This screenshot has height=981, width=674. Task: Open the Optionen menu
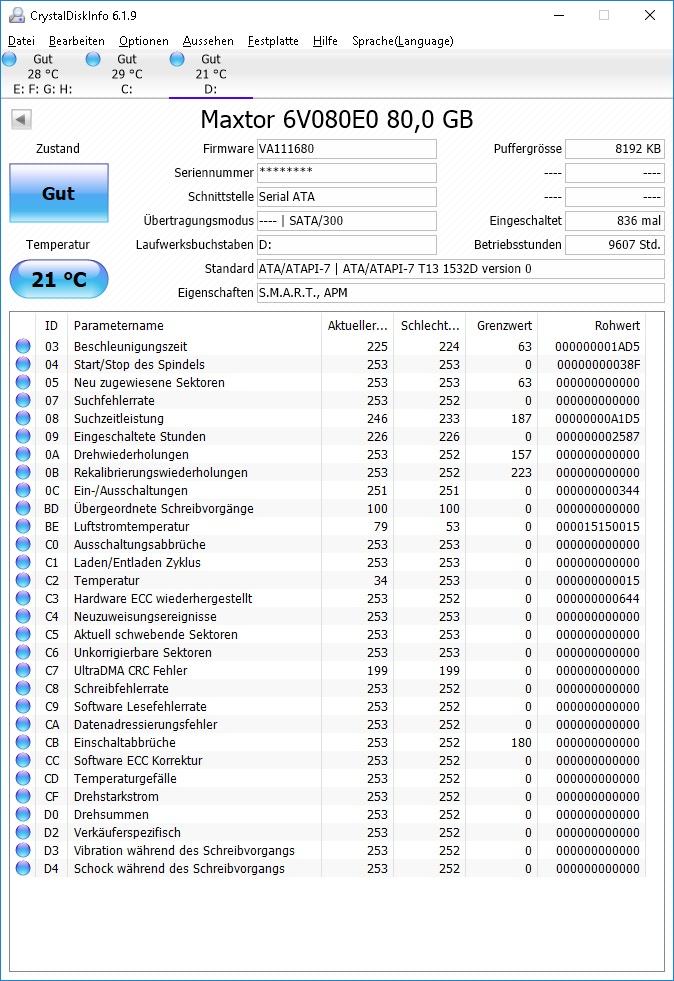pyautogui.click(x=144, y=41)
